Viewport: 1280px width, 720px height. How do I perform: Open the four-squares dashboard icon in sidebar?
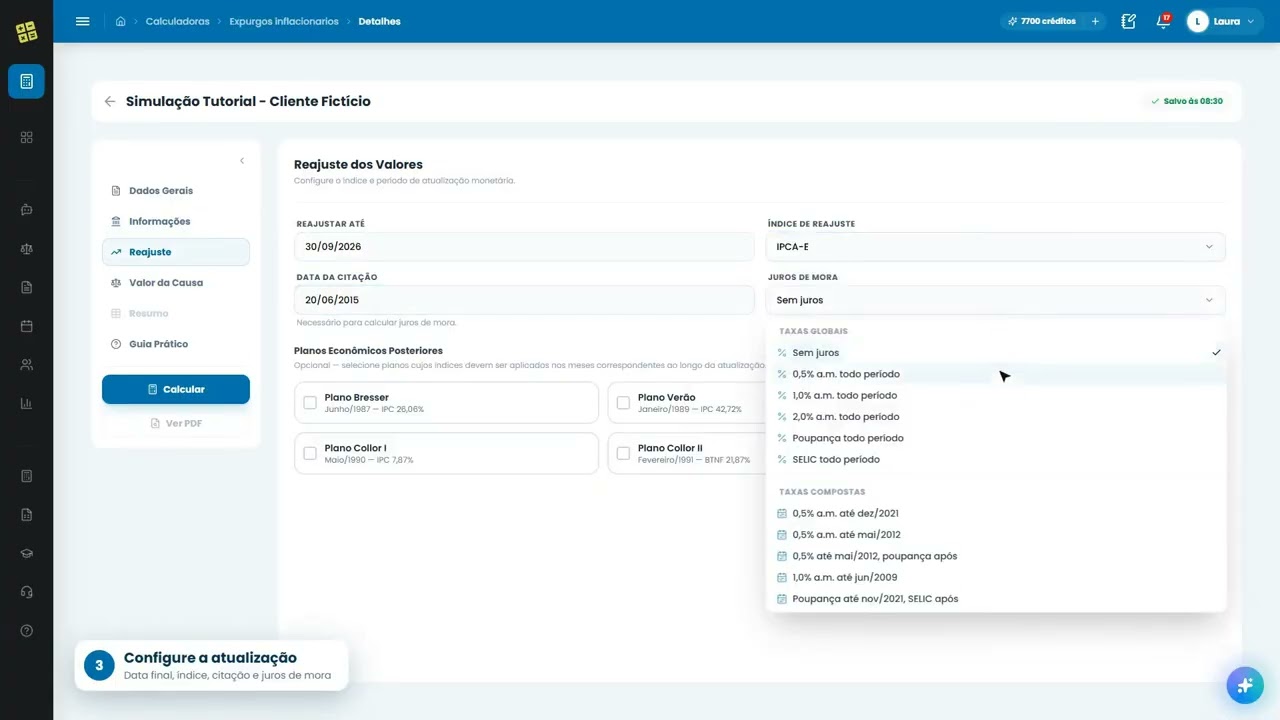(26, 137)
